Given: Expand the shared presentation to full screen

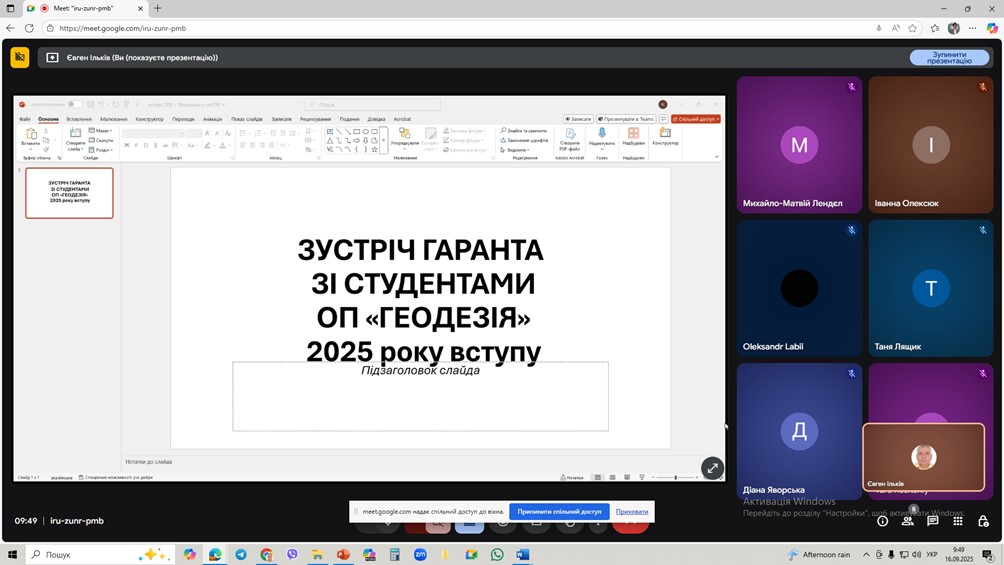Looking at the screenshot, I should point(712,468).
